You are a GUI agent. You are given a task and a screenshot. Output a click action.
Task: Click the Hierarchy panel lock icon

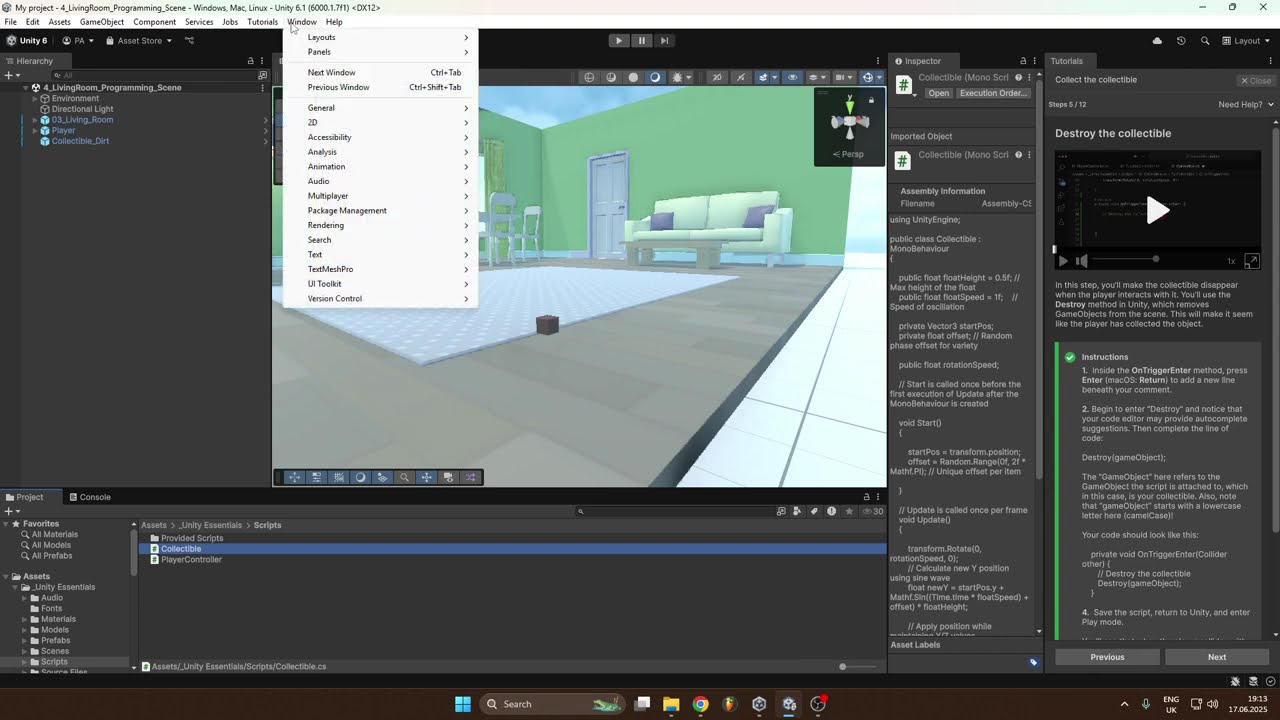[250, 61]
